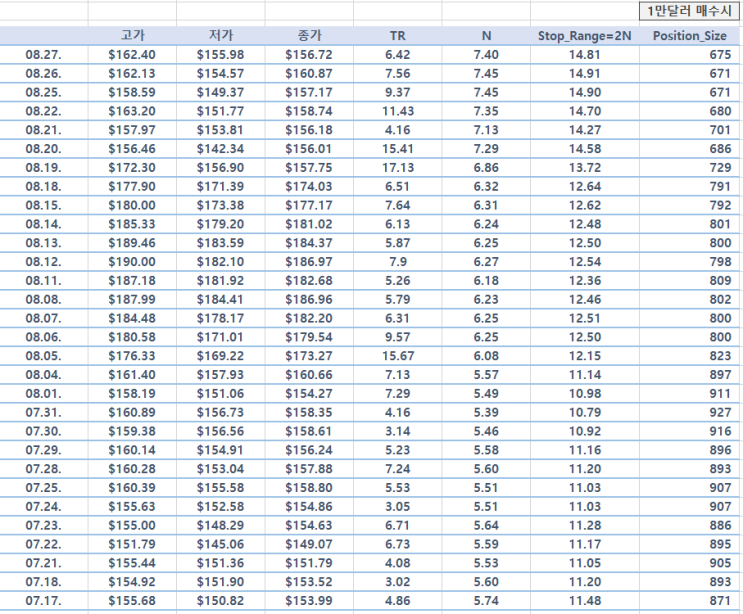Click the N value 7.40
This screenshot has width=743, height=614.
pyautogui.click(x=486, y=55)
